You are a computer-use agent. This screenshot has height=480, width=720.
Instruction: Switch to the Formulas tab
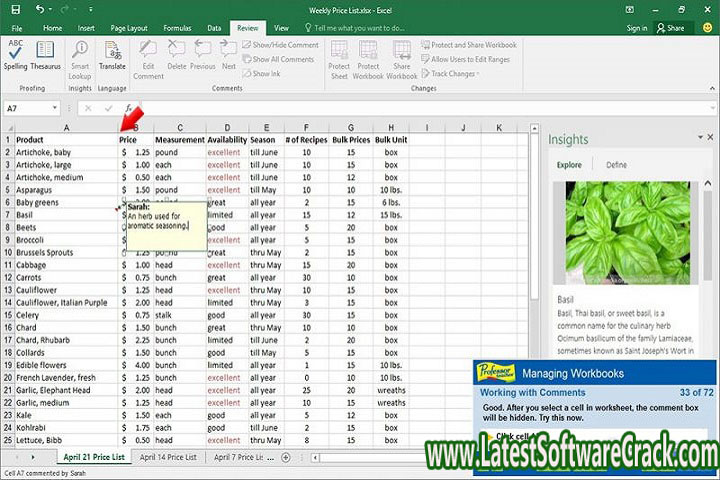tap(177, 28)
